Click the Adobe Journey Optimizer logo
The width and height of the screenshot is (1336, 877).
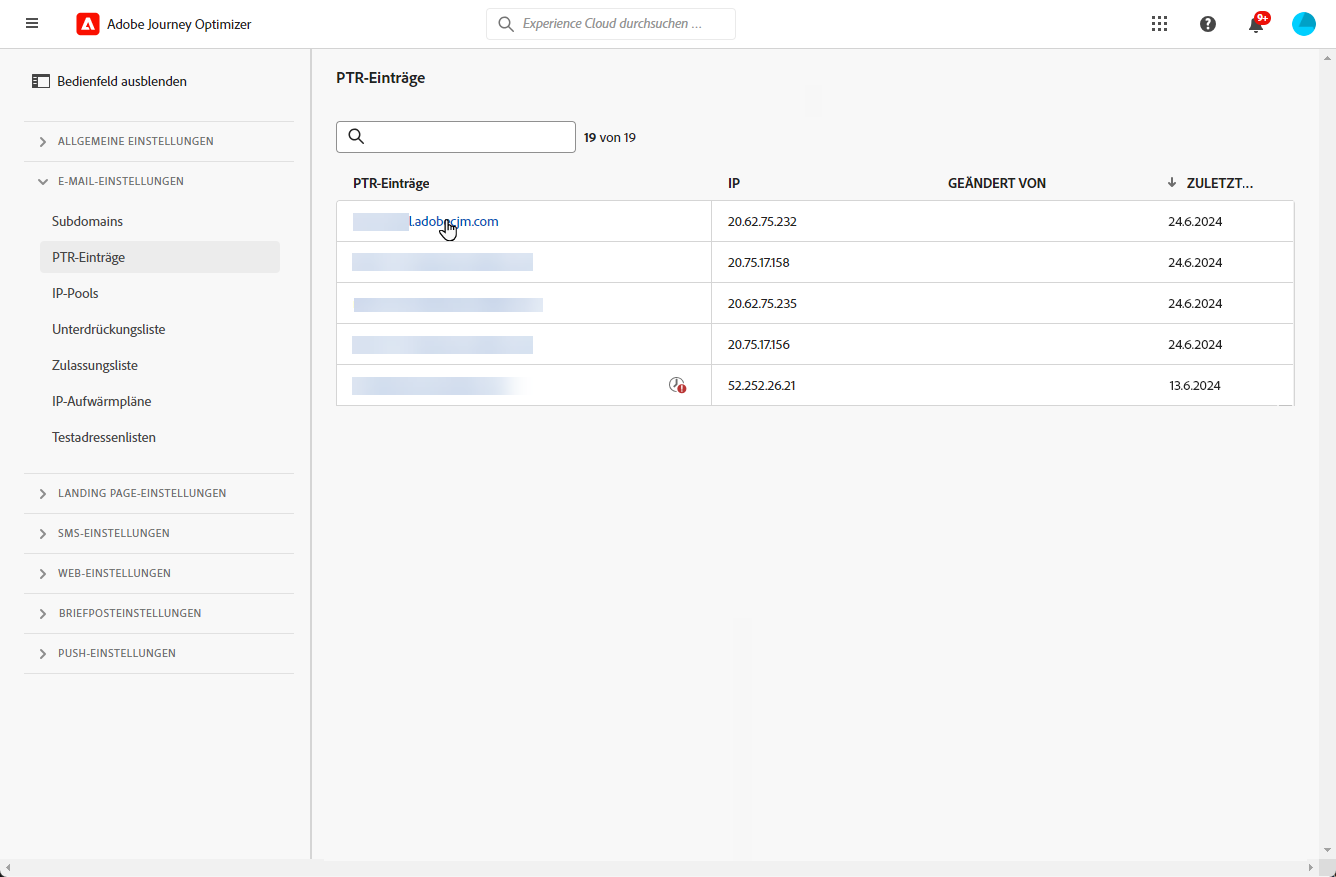pos(88,24)
